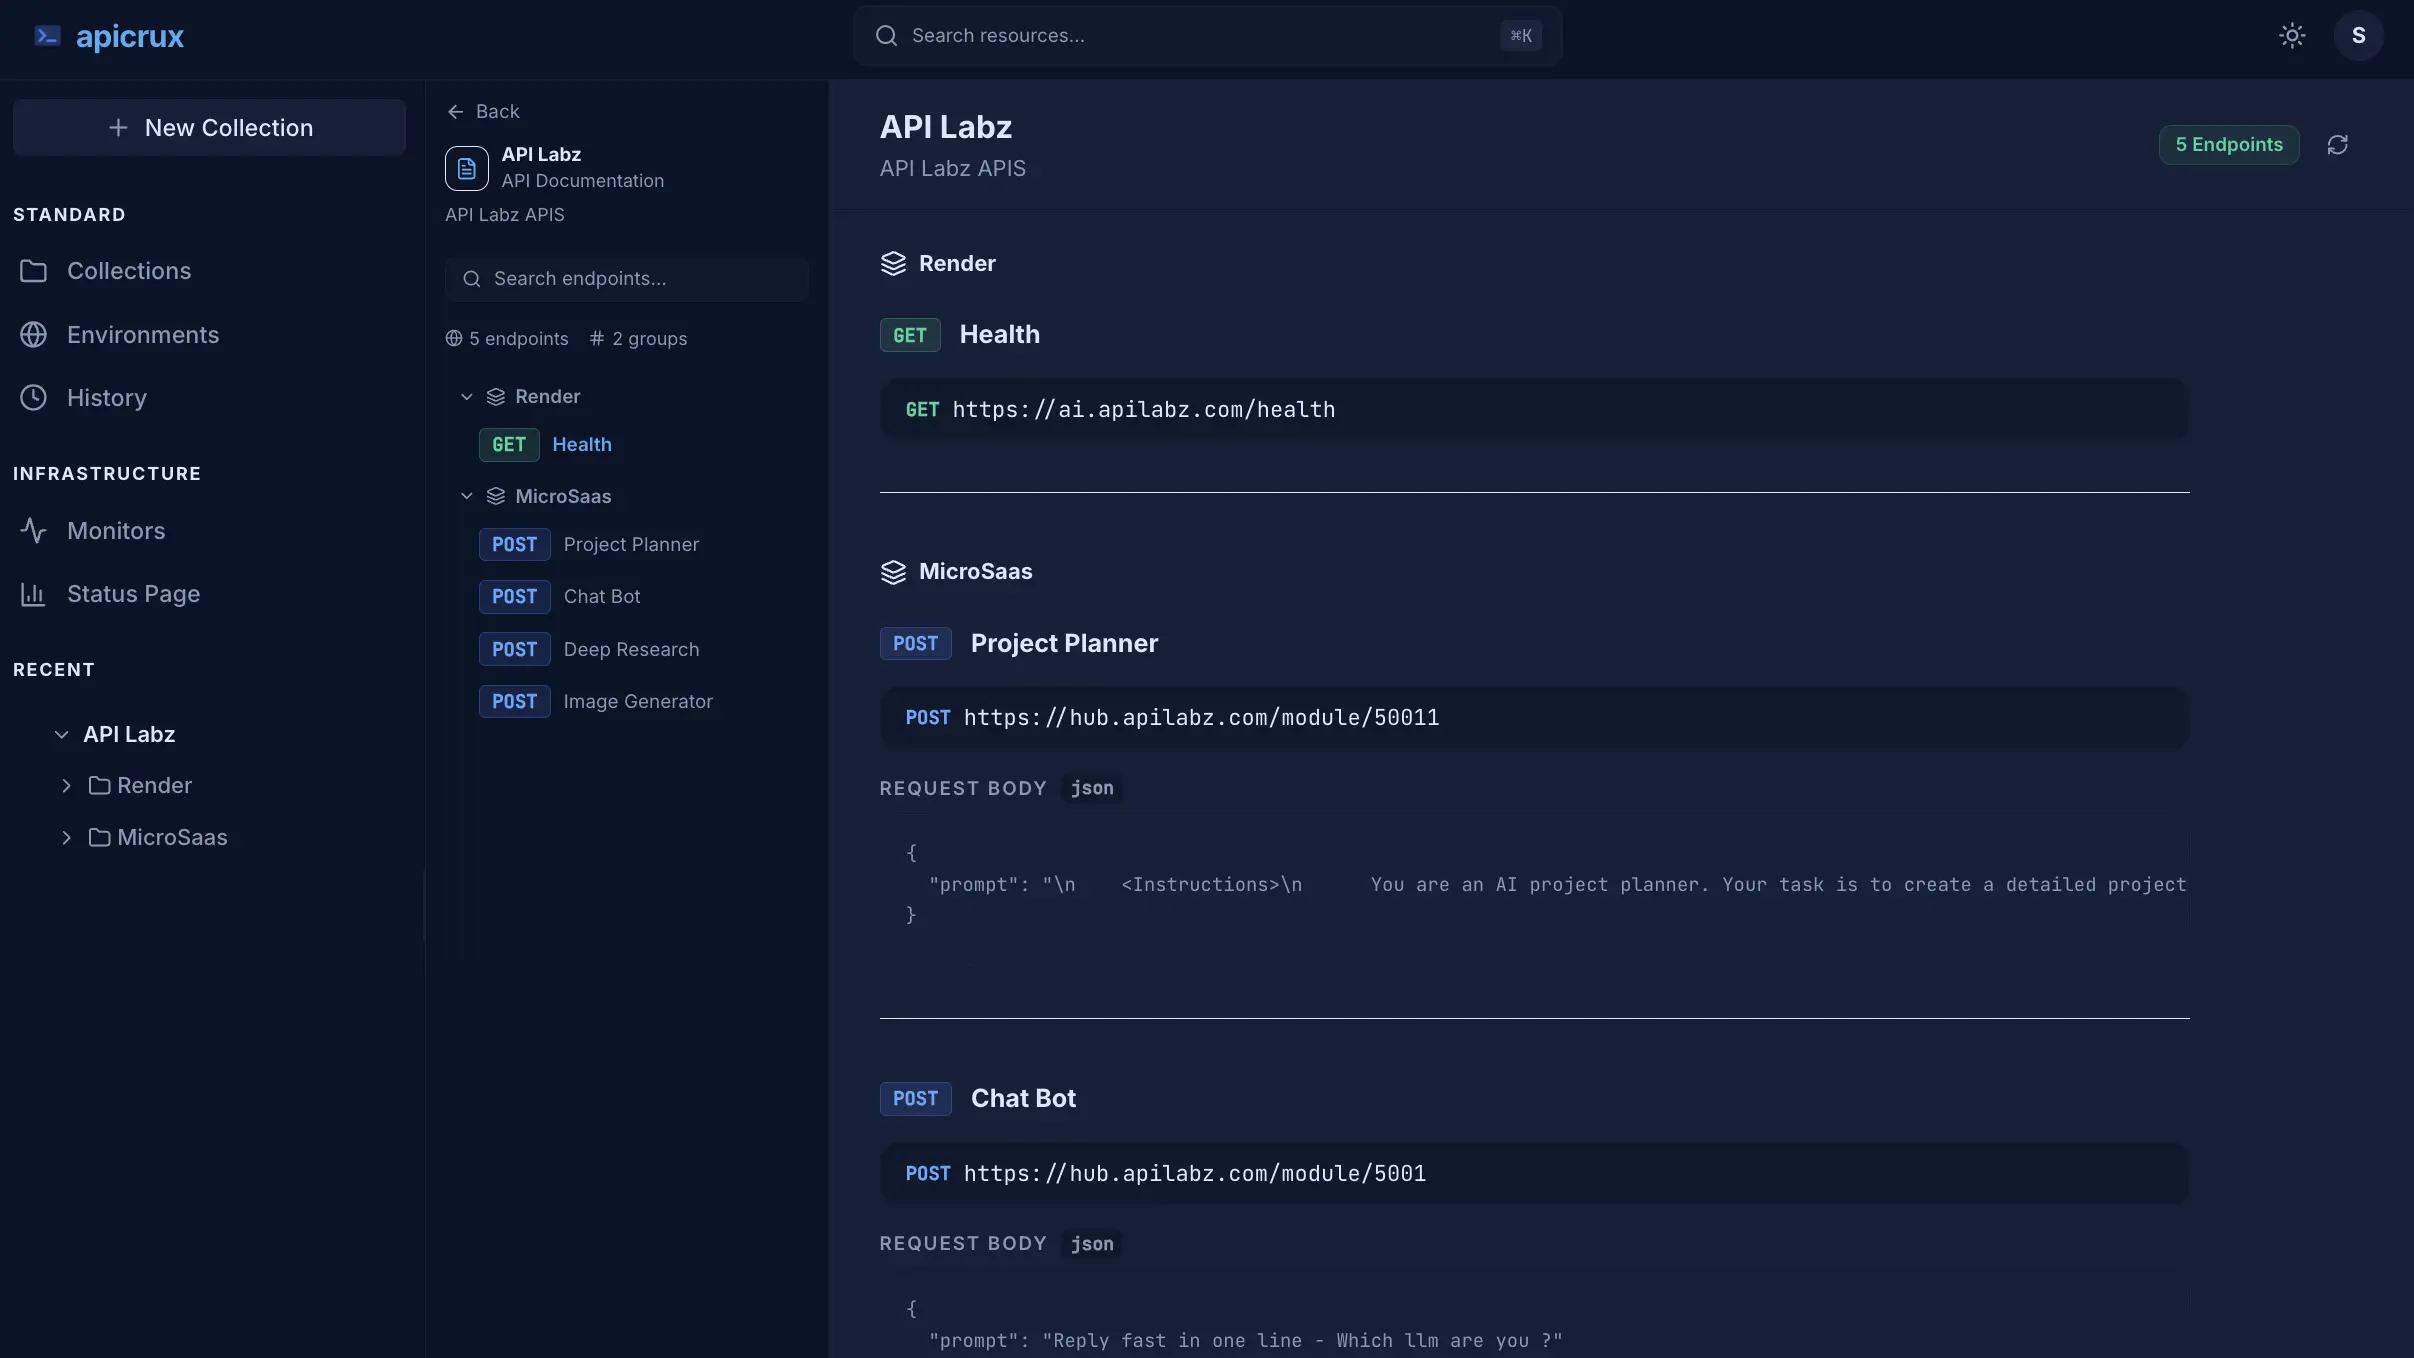Image resolution: width=2414 pixels, height=1358 pixels.
Task: Click the GET badge beside Health heading
Action: tap(910, 335)
